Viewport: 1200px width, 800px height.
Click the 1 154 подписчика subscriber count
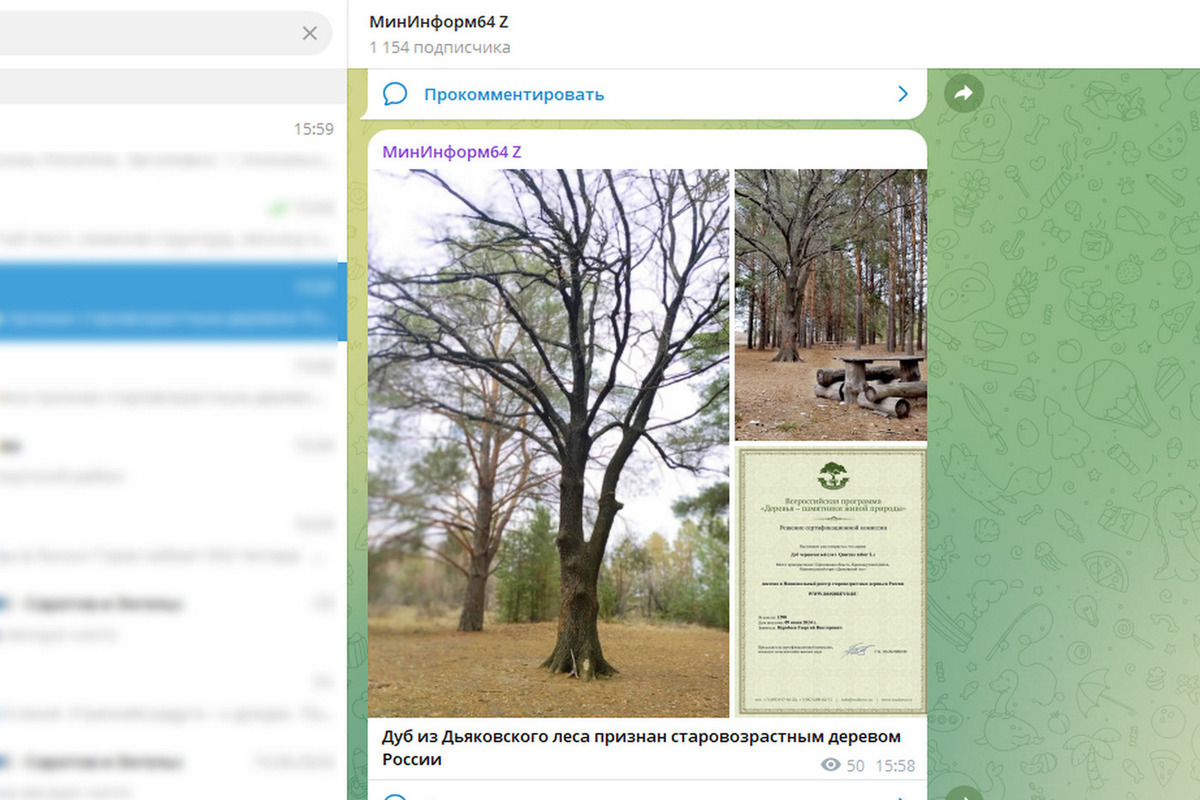pyautogui.click(x=440, y=47)
